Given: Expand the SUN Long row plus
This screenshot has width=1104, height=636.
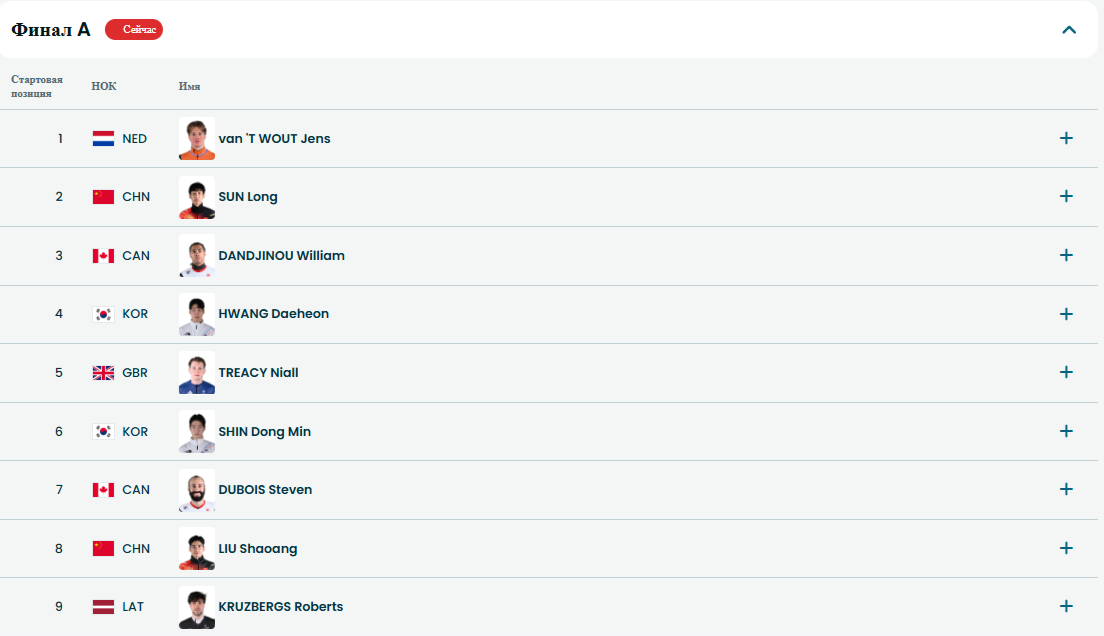Looking at the screenshot, I should [1066, 196].
